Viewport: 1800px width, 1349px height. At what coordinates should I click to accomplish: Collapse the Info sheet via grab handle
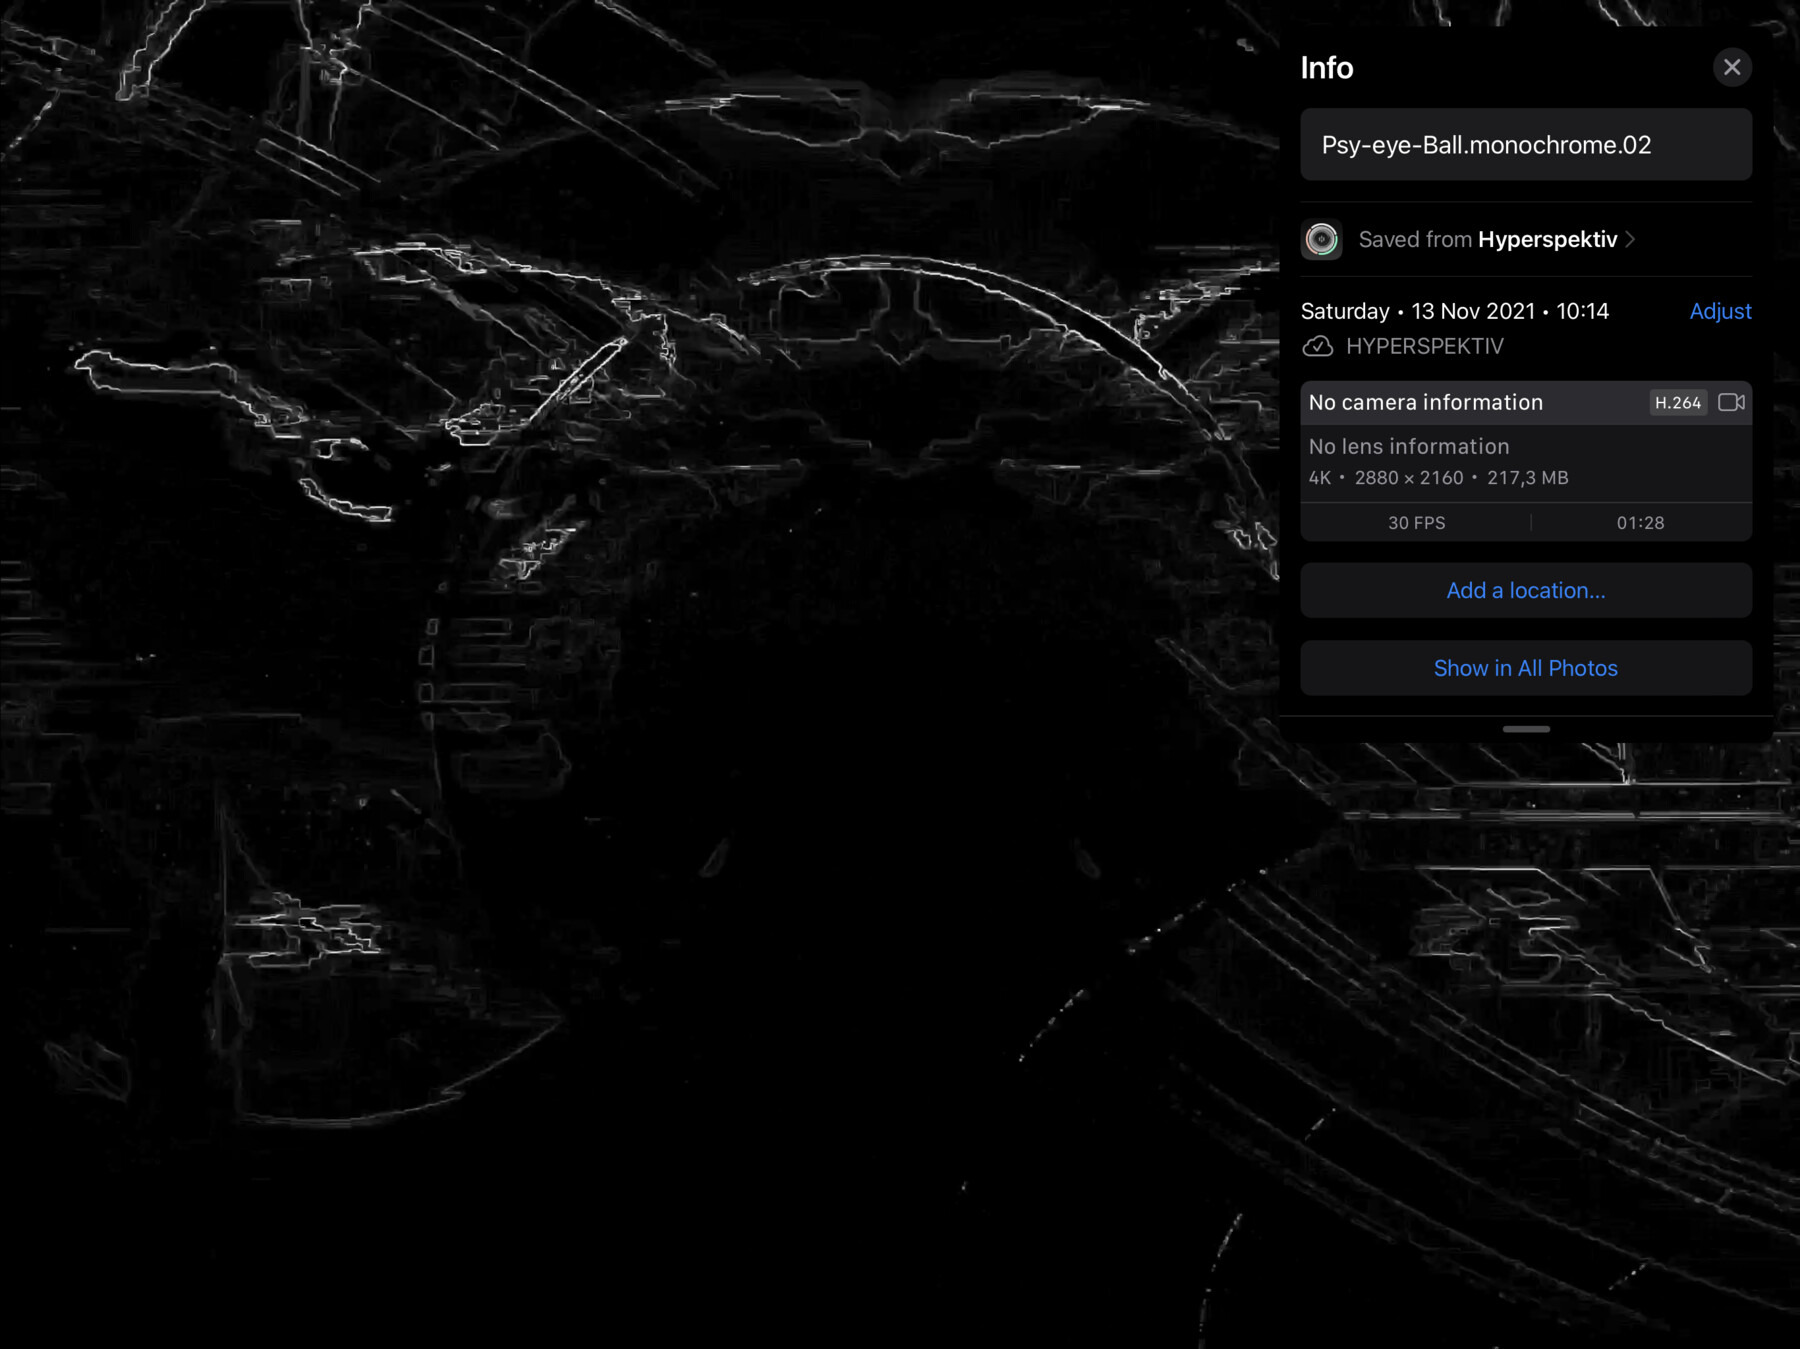[1526, 730]
